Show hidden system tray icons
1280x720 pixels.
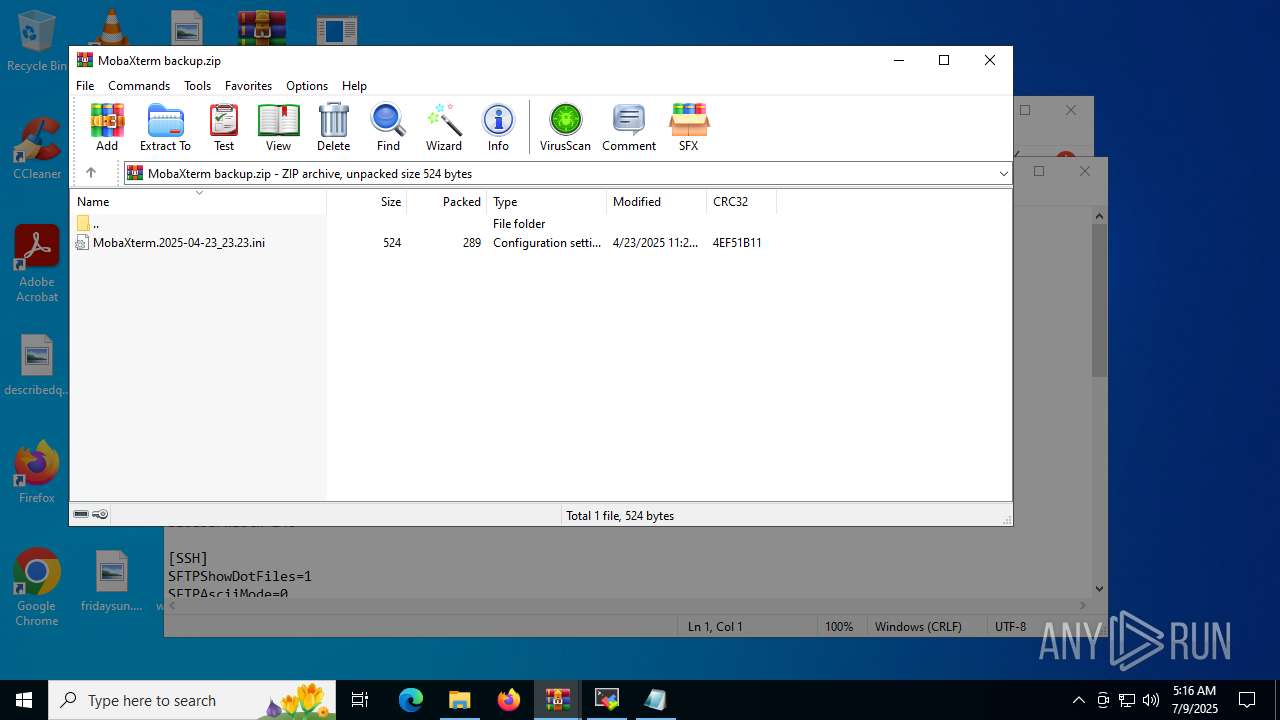click(x=1078, y=700)
